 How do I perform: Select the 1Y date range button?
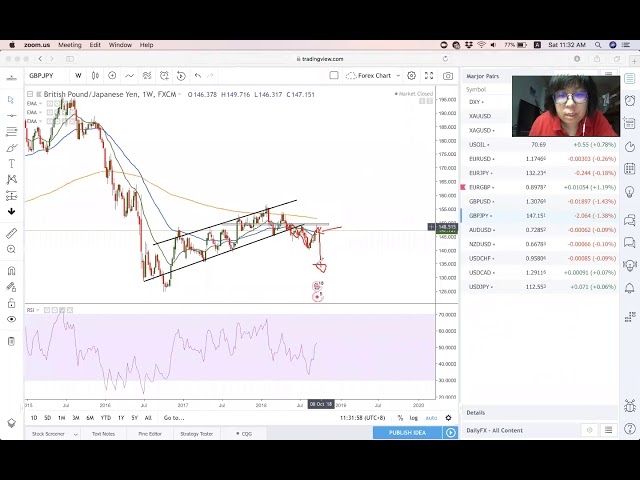[121, 418]
